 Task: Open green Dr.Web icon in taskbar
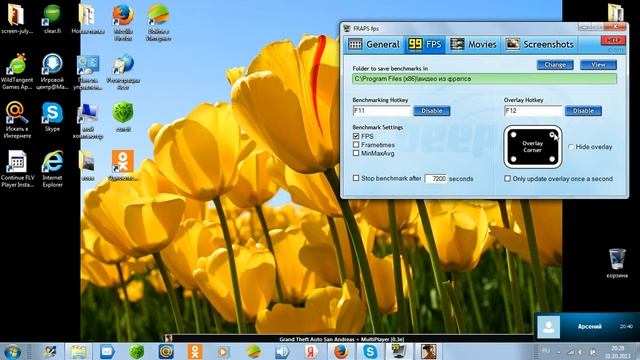coord(137,352)
